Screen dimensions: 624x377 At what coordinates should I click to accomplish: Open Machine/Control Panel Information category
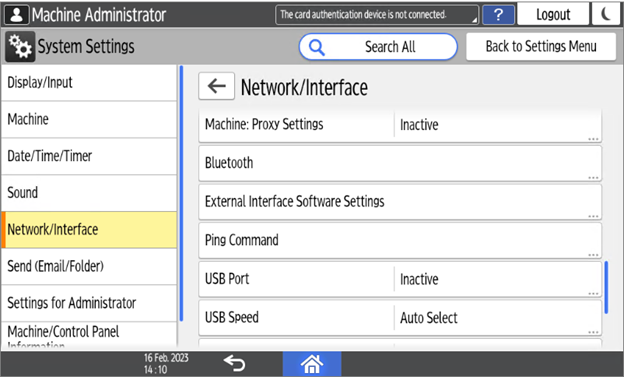pyautogui.click(x=89, y=336)
